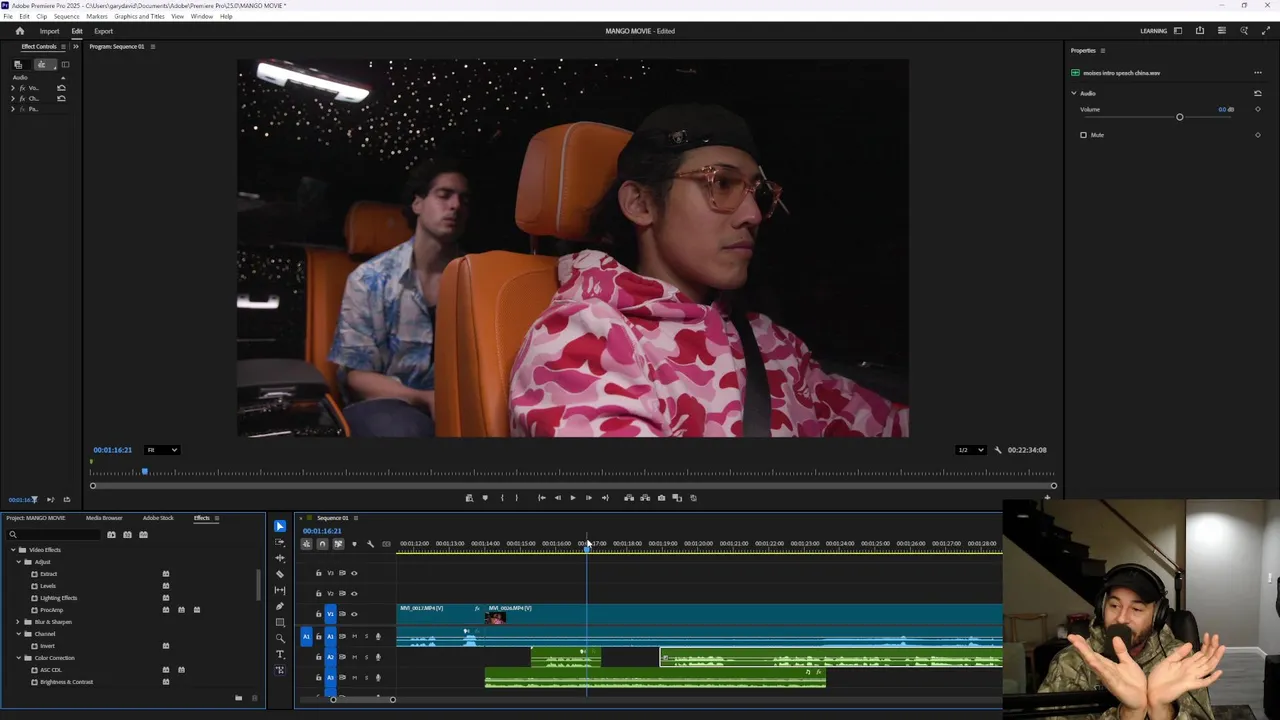1280x720 pixels.
Task: Toggle insert as nests button in timeline
Action: pos(306,544)
